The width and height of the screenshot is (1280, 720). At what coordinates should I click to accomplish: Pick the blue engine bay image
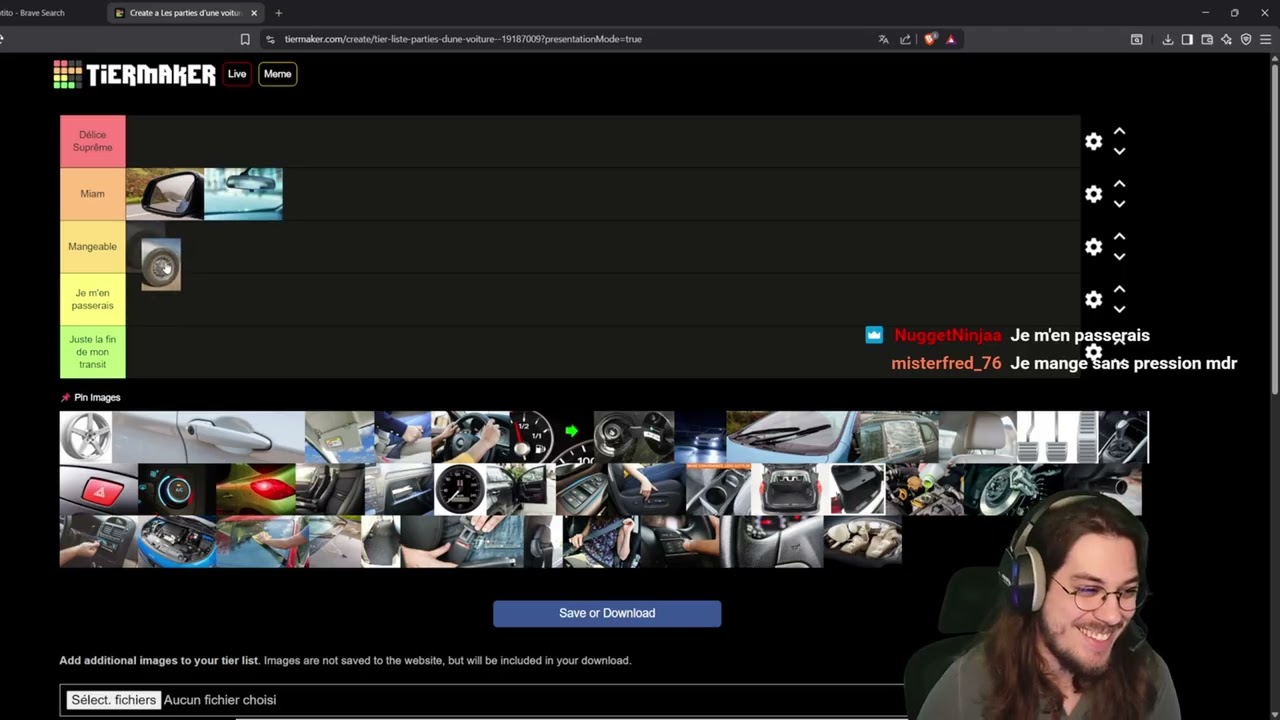point(177,541)
